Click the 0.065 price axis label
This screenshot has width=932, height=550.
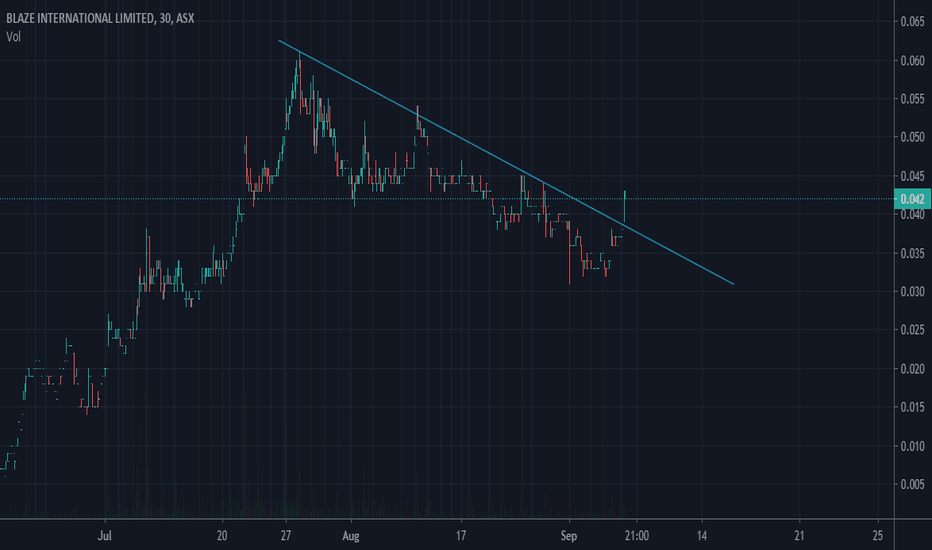pos(912,22)
